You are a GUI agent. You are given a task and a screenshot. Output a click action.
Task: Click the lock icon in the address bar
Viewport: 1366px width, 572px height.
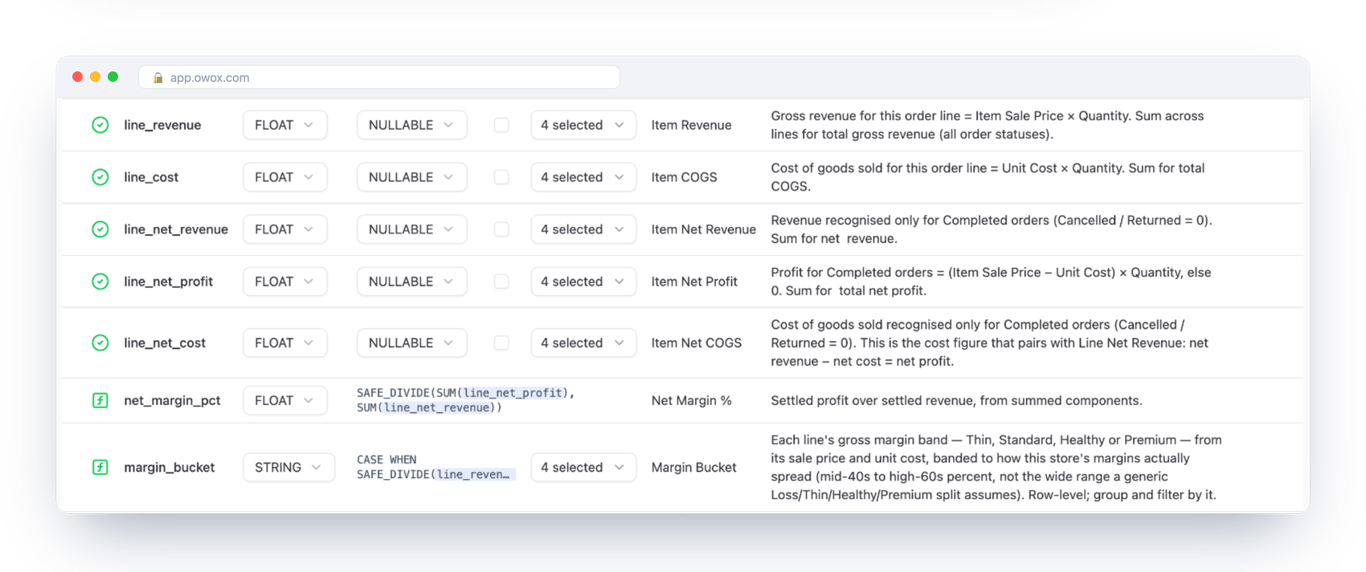pos(158,77)
